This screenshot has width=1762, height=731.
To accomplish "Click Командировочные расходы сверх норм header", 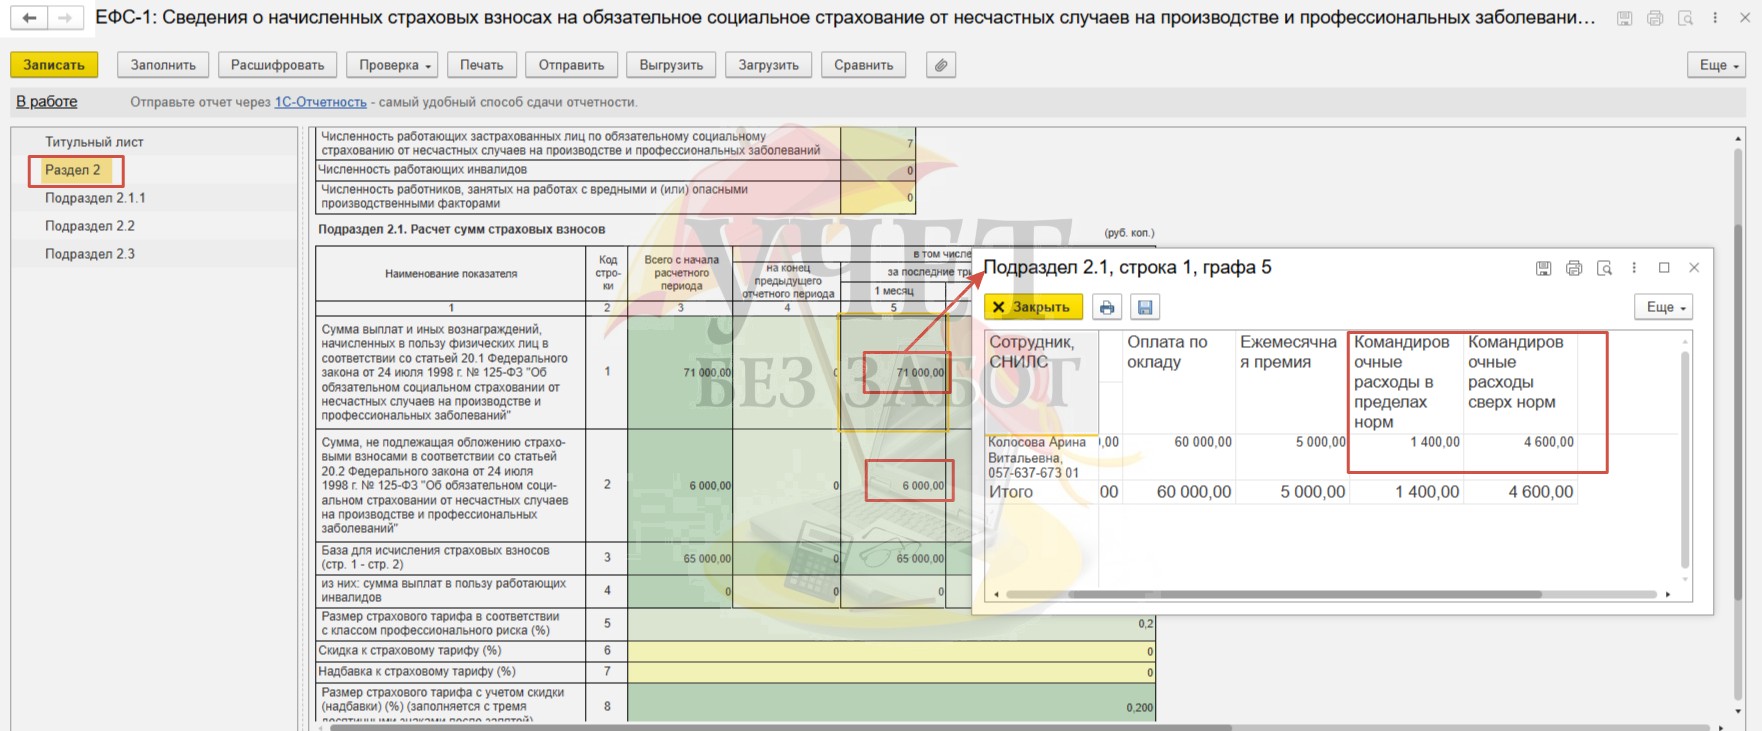I will coord(1520,382).
